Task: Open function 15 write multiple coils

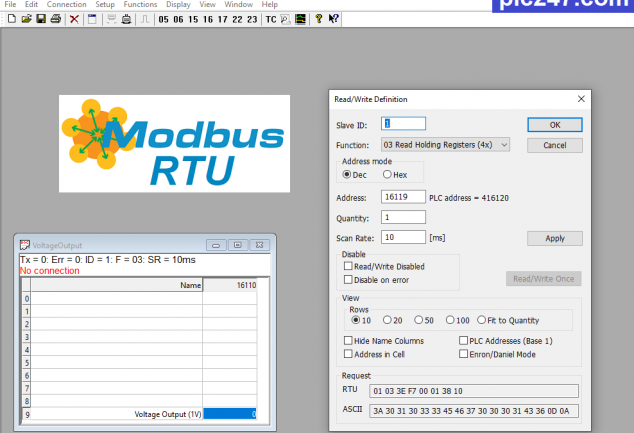Action: coord(193,19)
